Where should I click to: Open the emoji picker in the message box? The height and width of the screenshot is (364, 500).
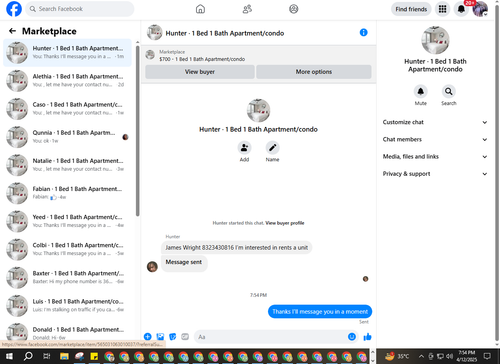tap(352, 337)
